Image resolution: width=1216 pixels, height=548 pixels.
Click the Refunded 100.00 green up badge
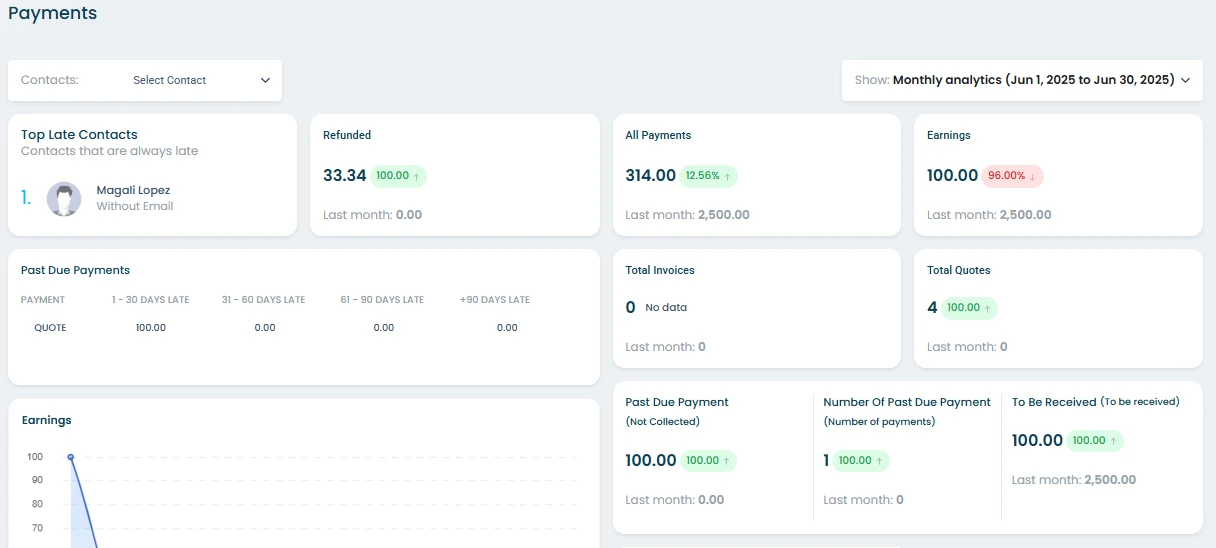(x=399, y=175)
